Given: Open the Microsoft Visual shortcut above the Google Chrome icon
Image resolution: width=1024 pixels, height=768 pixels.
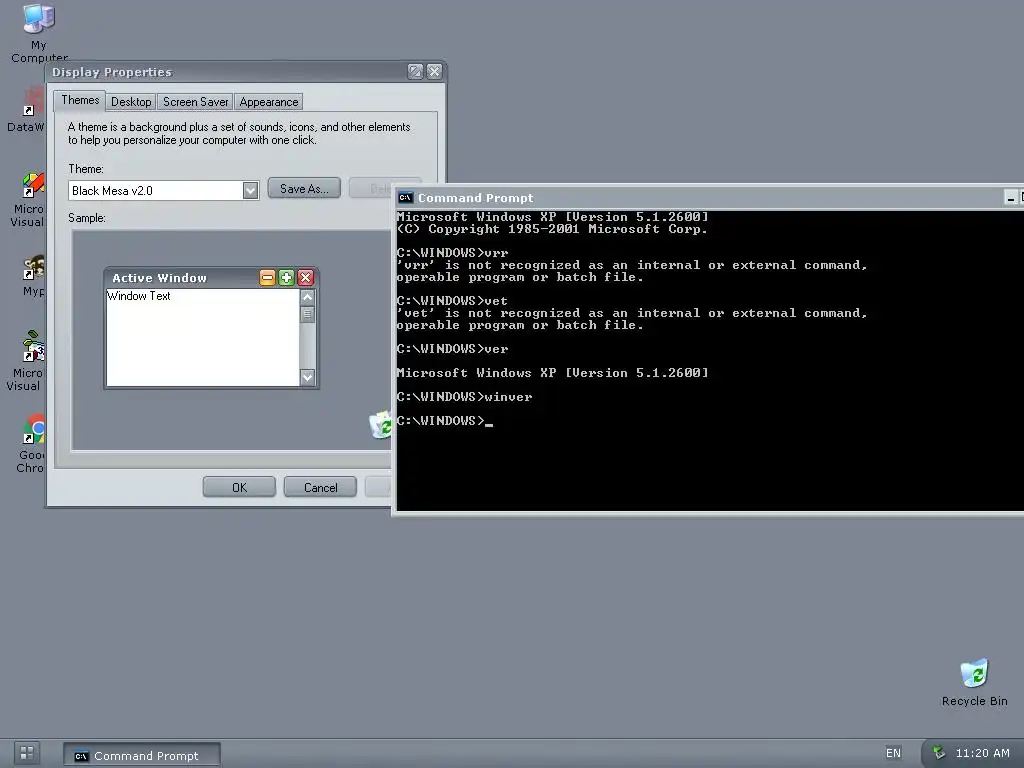Looking at the screenshot, I should click(x=27, y=359).
